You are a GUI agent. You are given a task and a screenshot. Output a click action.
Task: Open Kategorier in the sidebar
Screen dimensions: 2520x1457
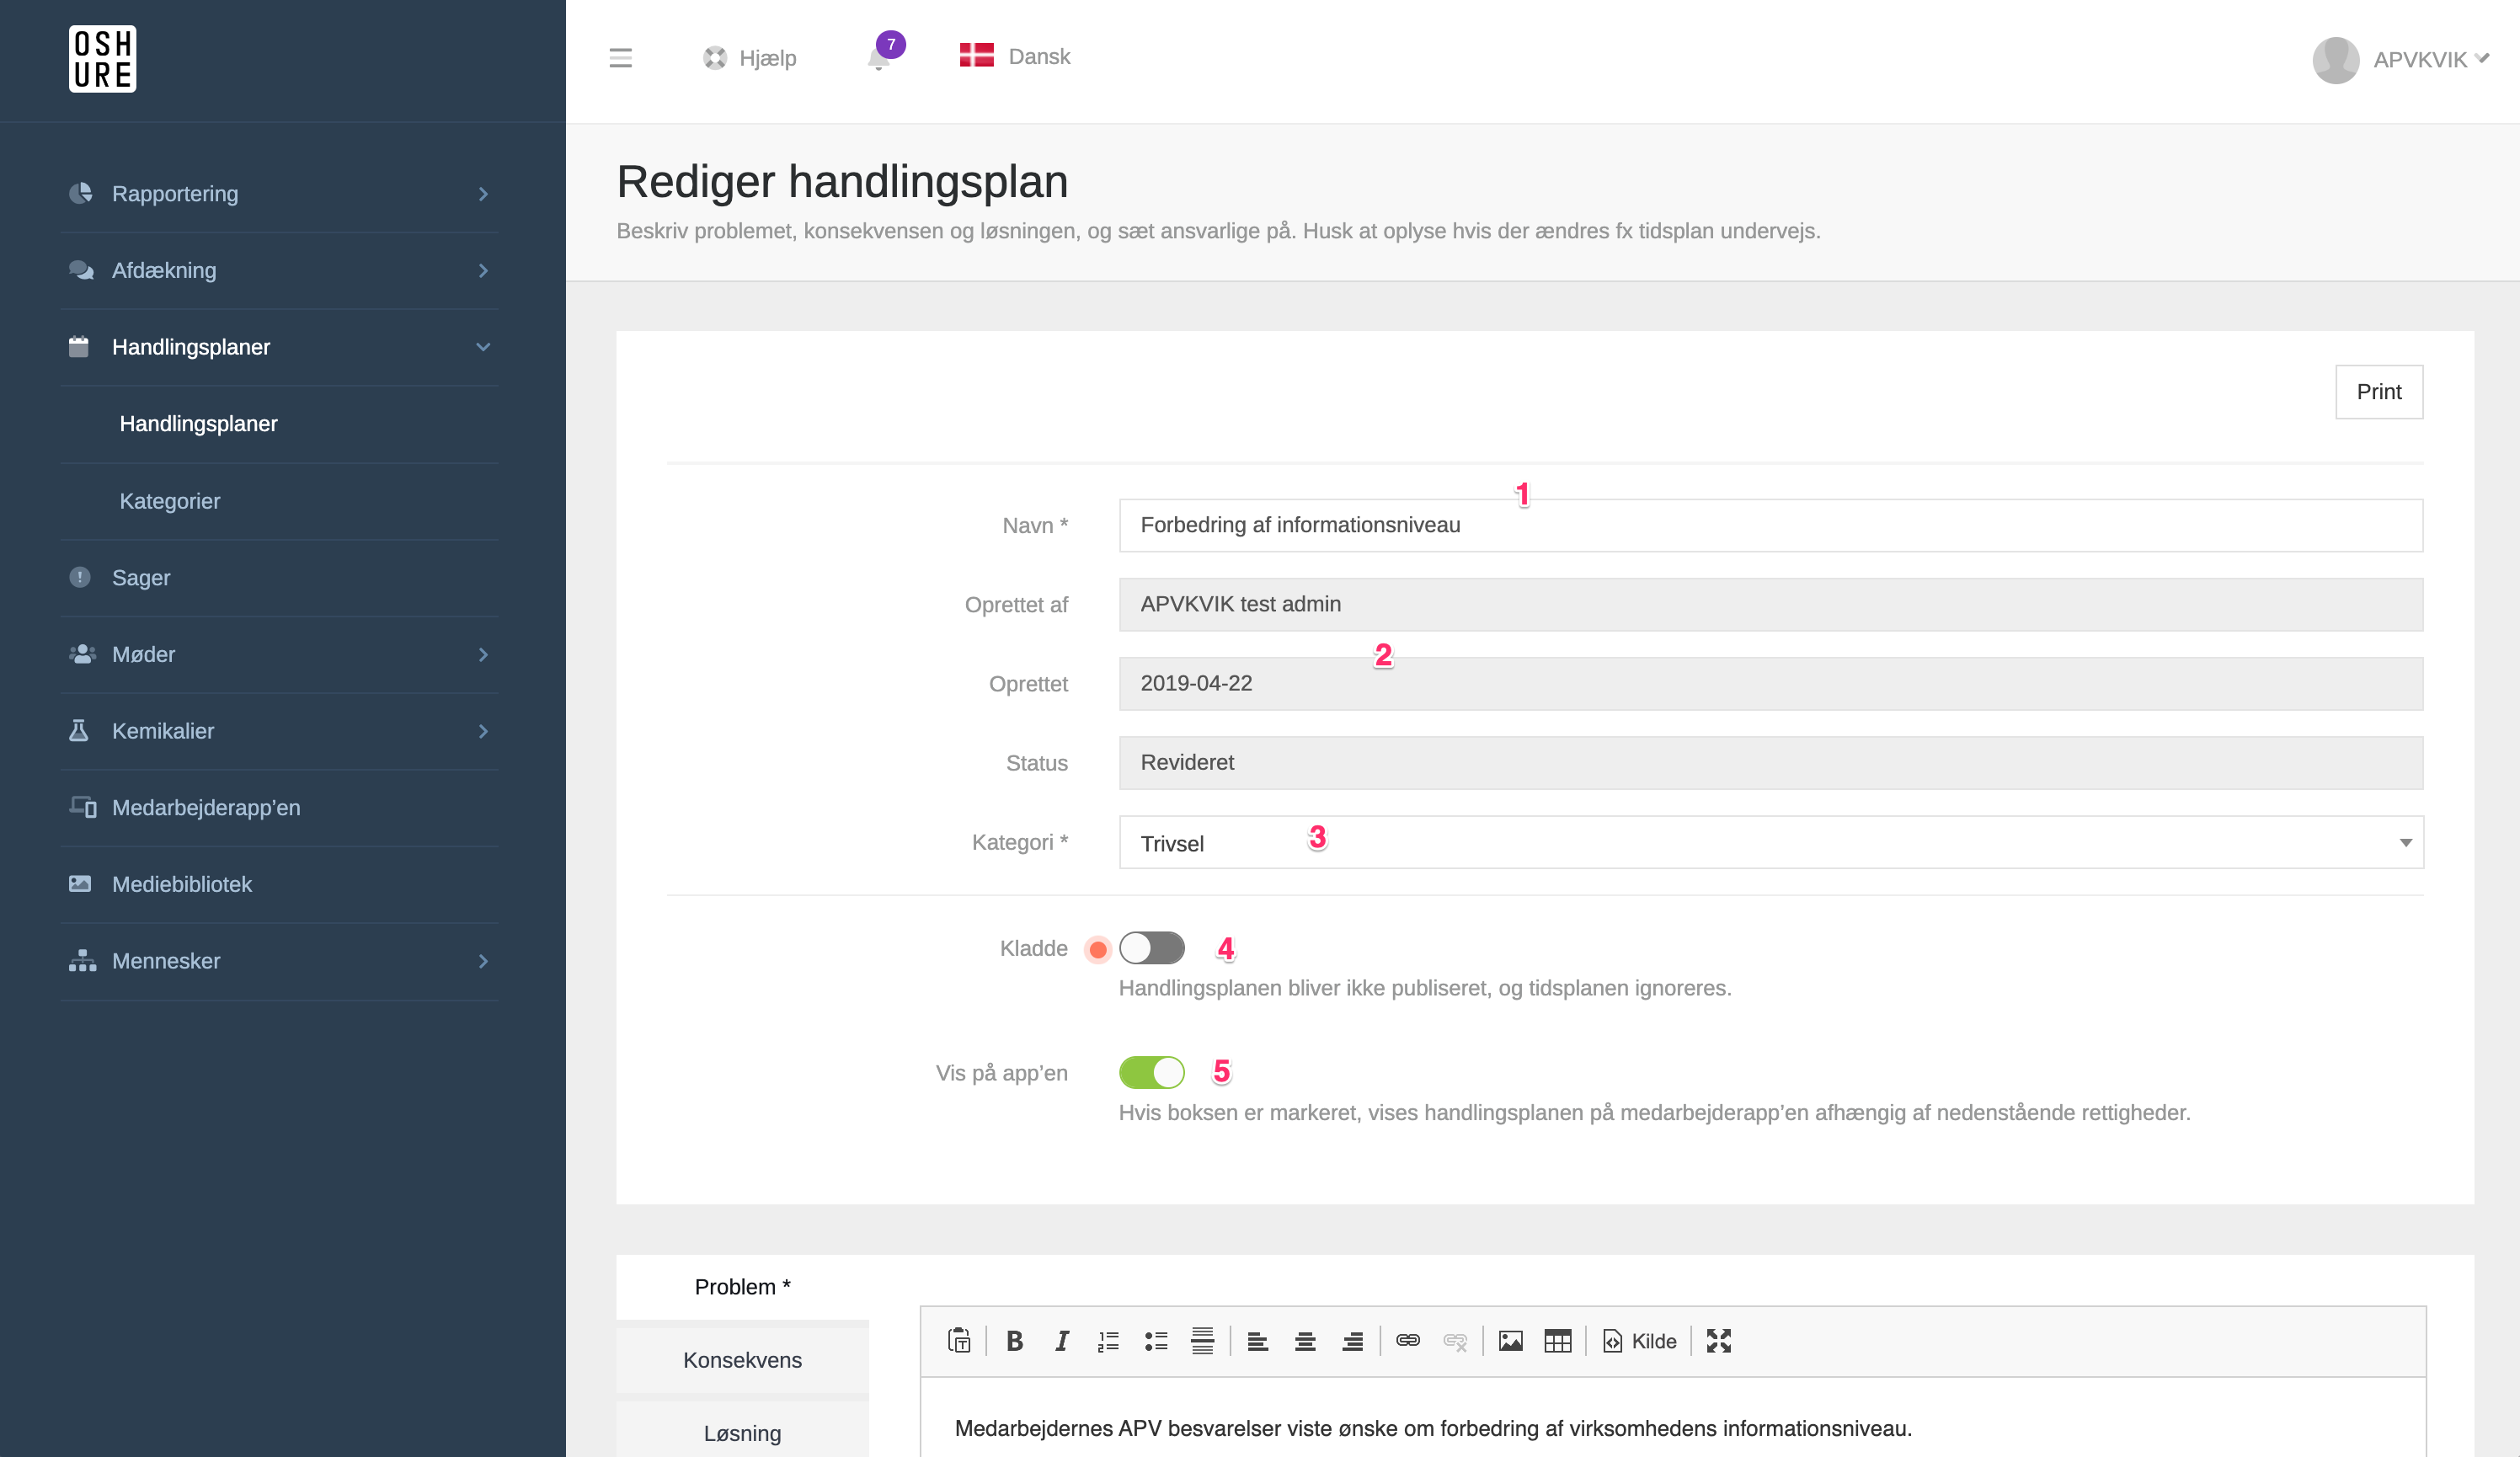170,501
